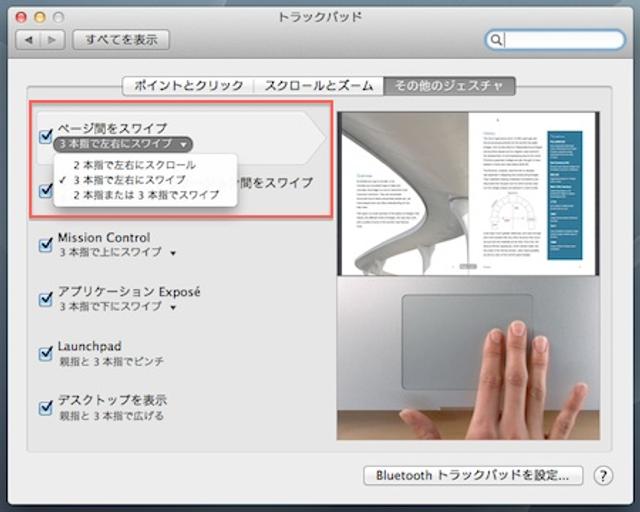Screen dimensions: 640x512
Task: Toggle the Mission Control checkbox
Action: [45, 245]
